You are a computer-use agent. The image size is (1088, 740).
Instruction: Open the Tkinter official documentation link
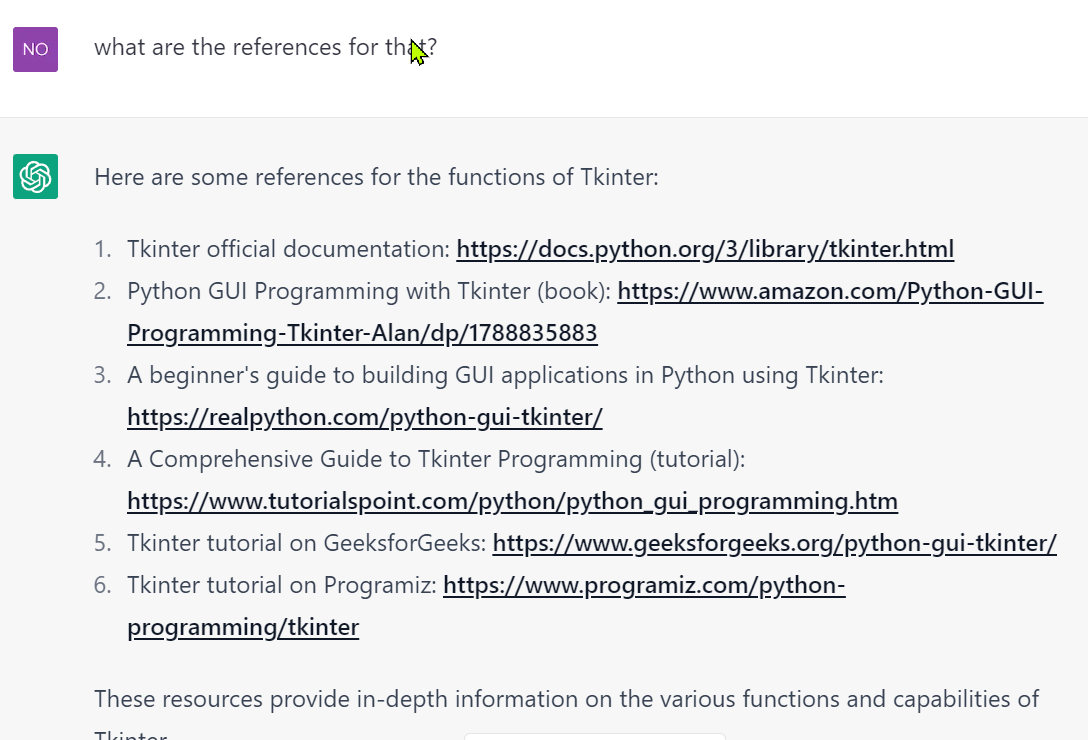[704, 249]
